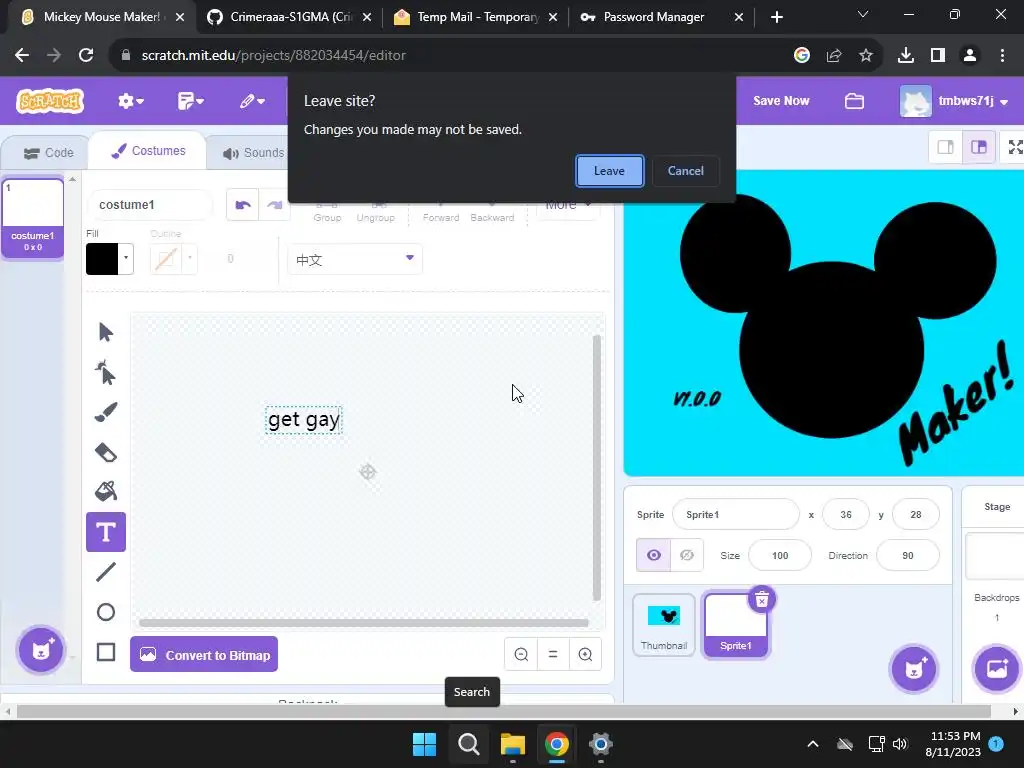
Task: Open the File menu dropdown
Action: click(x=191, y=101)
